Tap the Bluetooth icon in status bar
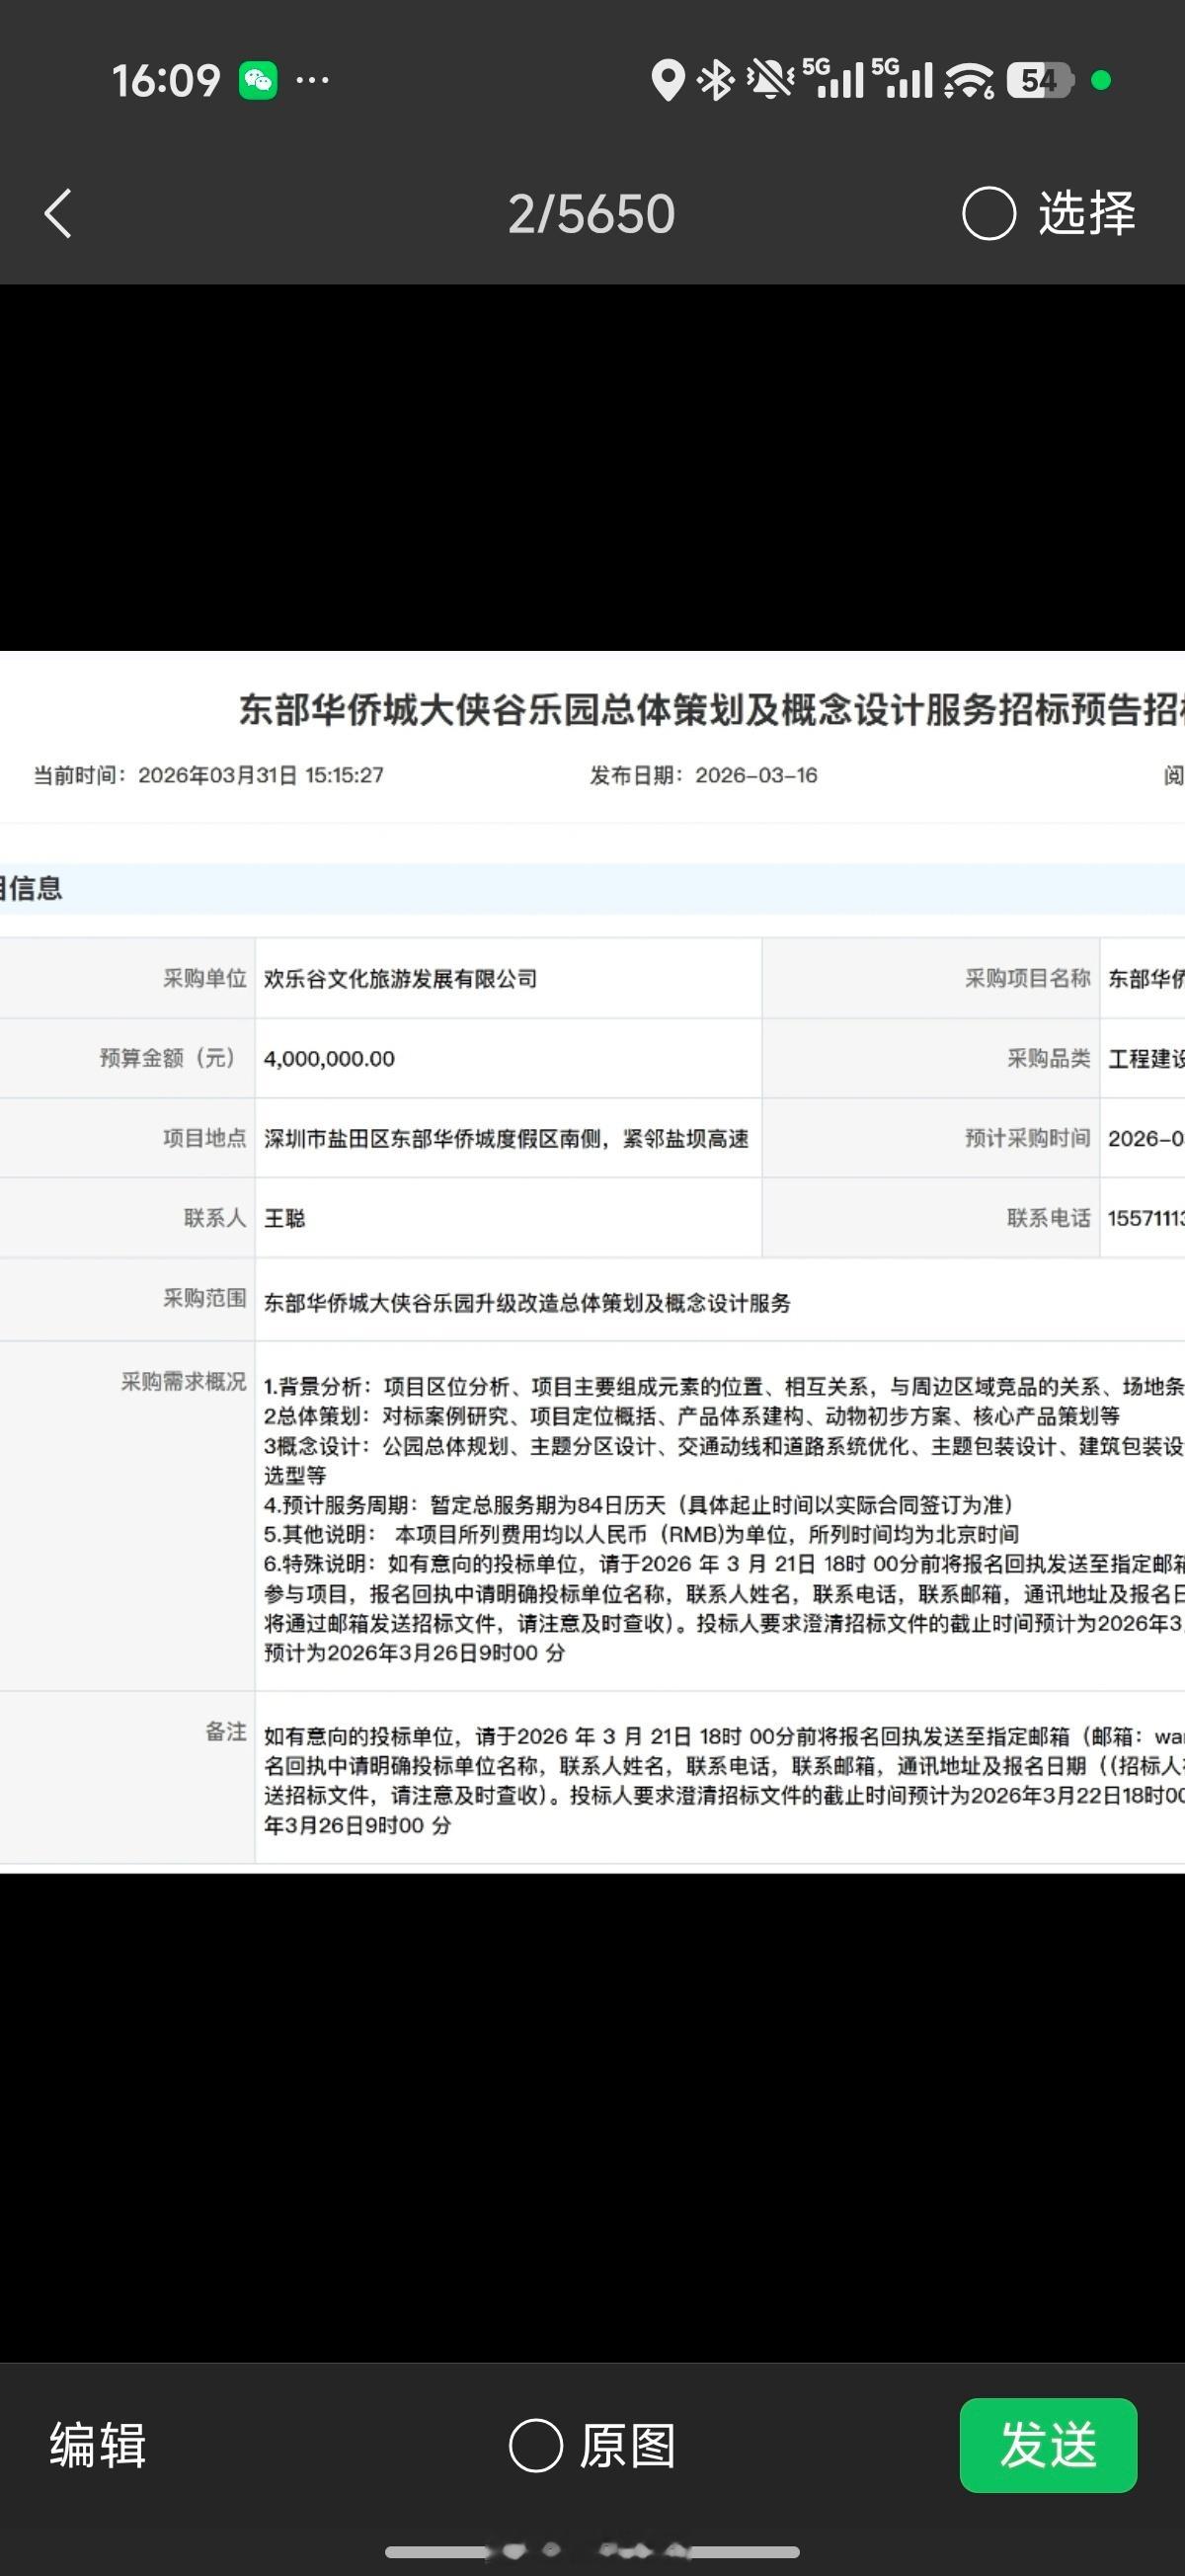Image resolution: width=1185 pixels, height=2576 pixels. click(x=716, y=80)
